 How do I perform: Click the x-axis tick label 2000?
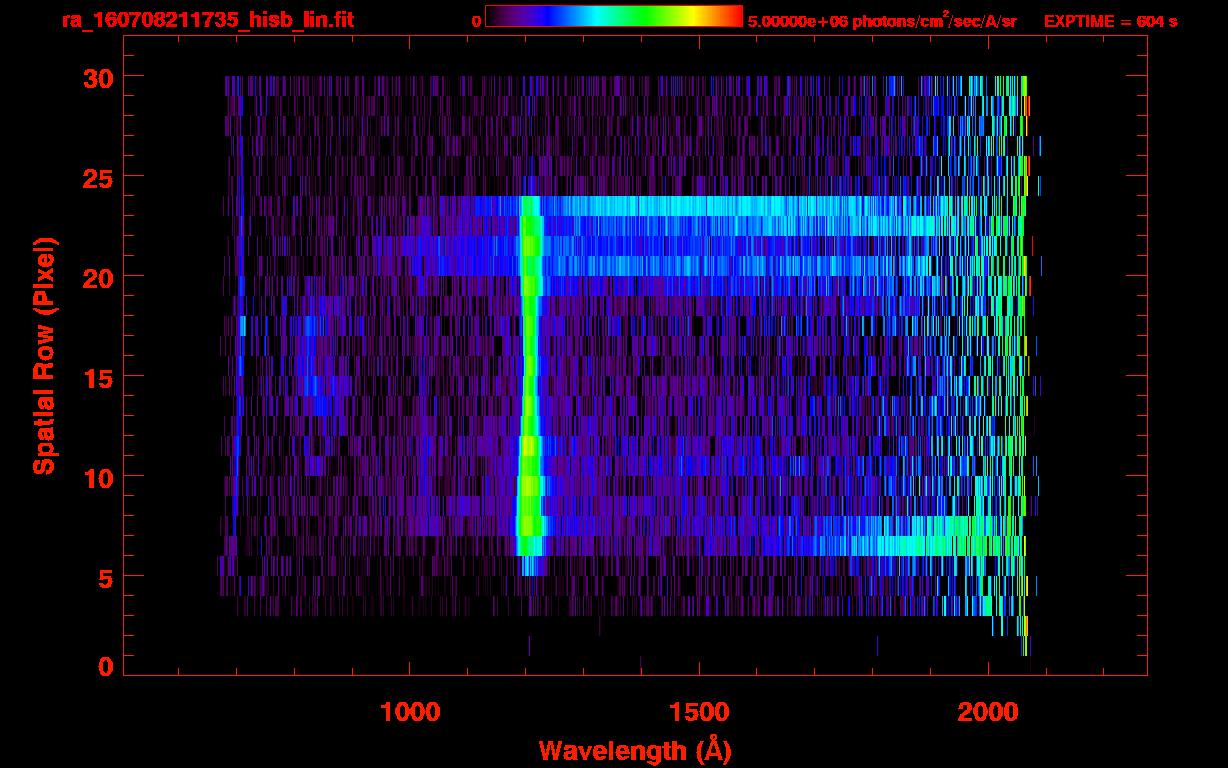point(988,712)
